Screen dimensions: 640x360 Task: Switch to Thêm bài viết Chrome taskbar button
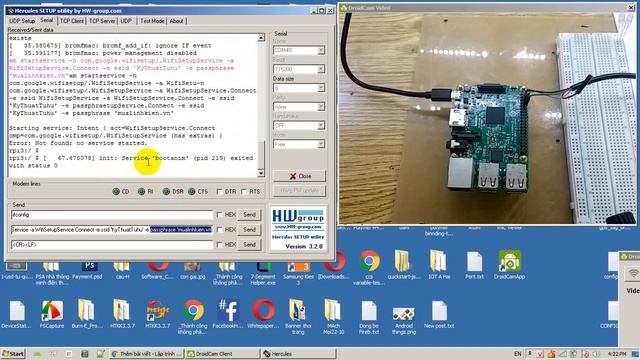click(x=147, y=354)
